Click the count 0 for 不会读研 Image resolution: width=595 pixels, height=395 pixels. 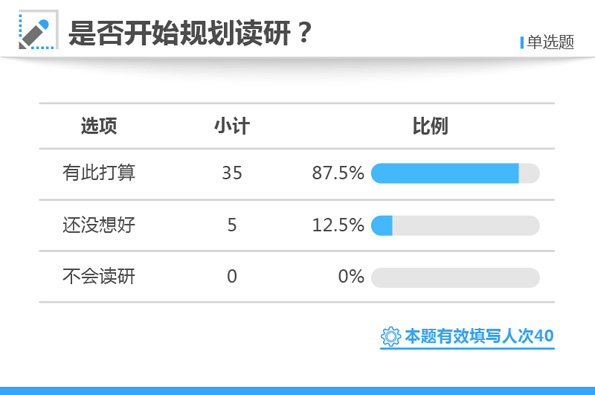(x=232, y=276)
